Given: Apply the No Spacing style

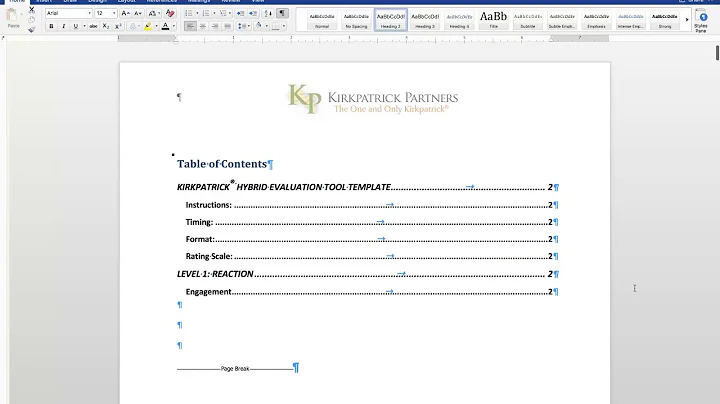Looking at the screenshot, I should coord(356,20).
